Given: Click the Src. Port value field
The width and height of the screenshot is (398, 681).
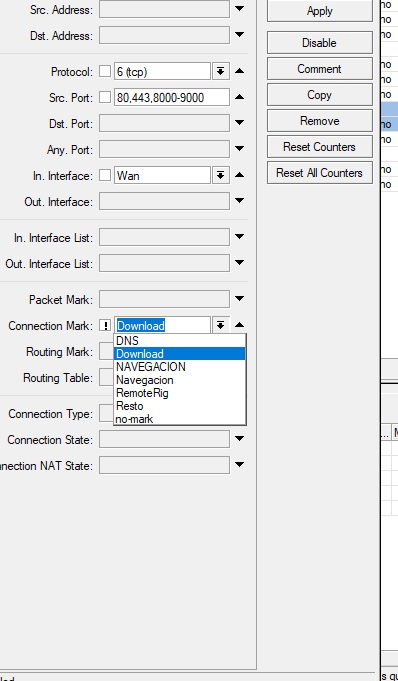Looking at the screenshot, I should pos(172,97).
